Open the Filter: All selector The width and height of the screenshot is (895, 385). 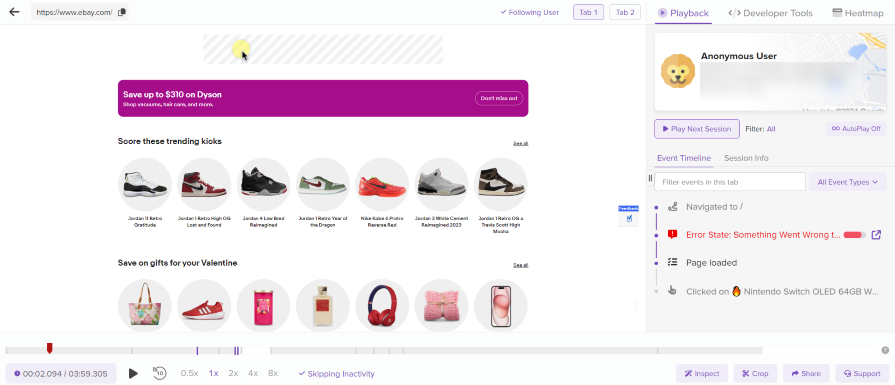pyautogui.click(x=760, y=129)
